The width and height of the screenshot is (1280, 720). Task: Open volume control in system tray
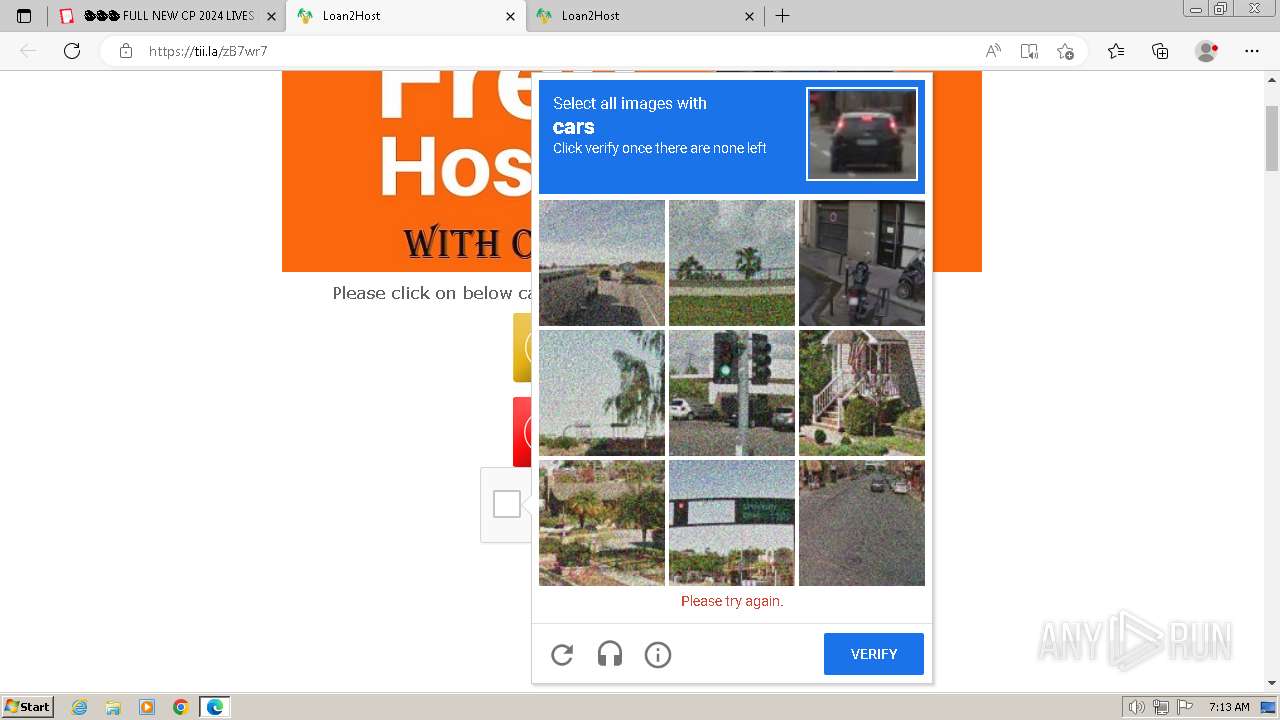(x=1137, y=707)
